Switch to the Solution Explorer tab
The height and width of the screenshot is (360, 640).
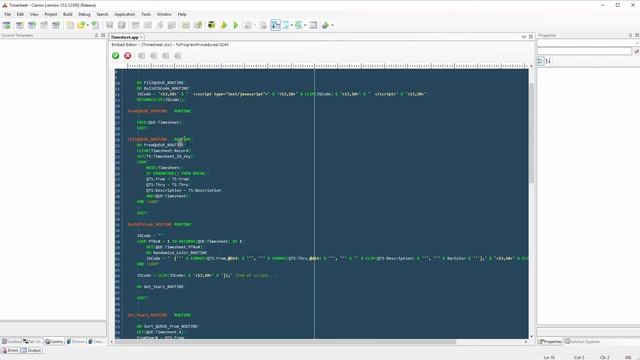pyautogui.click(x=582, y=341)
